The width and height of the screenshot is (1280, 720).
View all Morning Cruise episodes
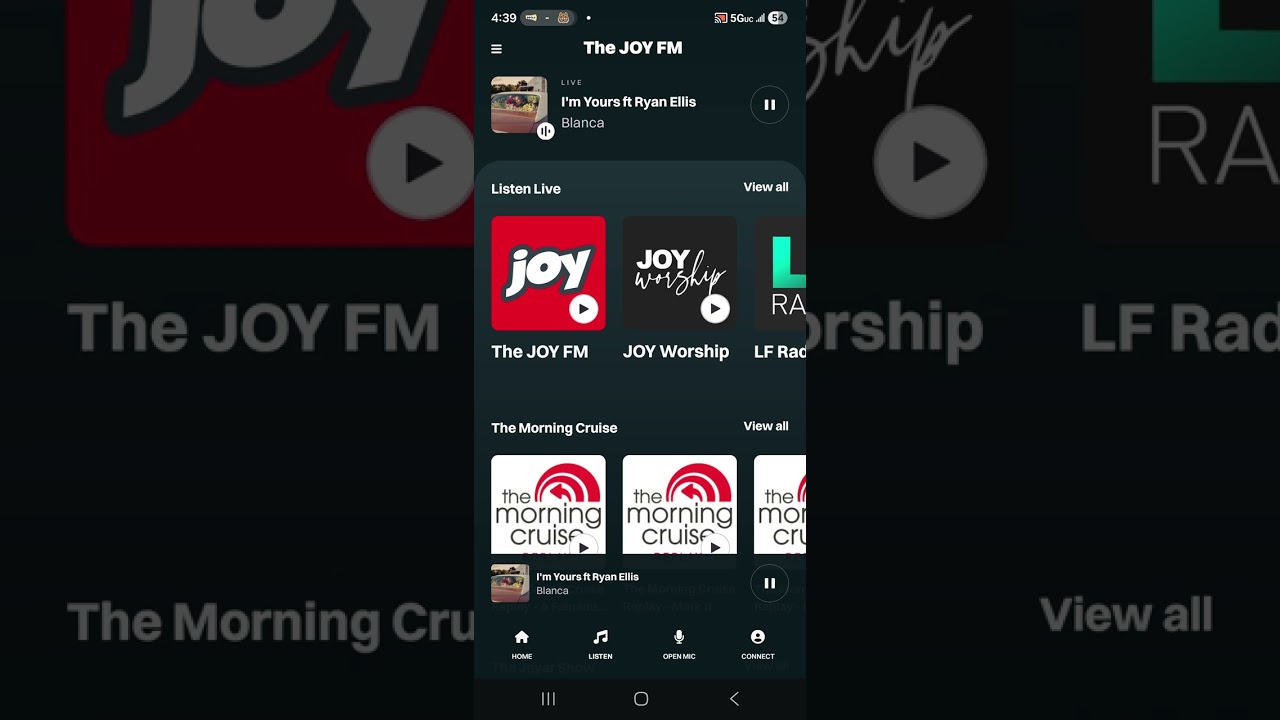click(766, 426)
